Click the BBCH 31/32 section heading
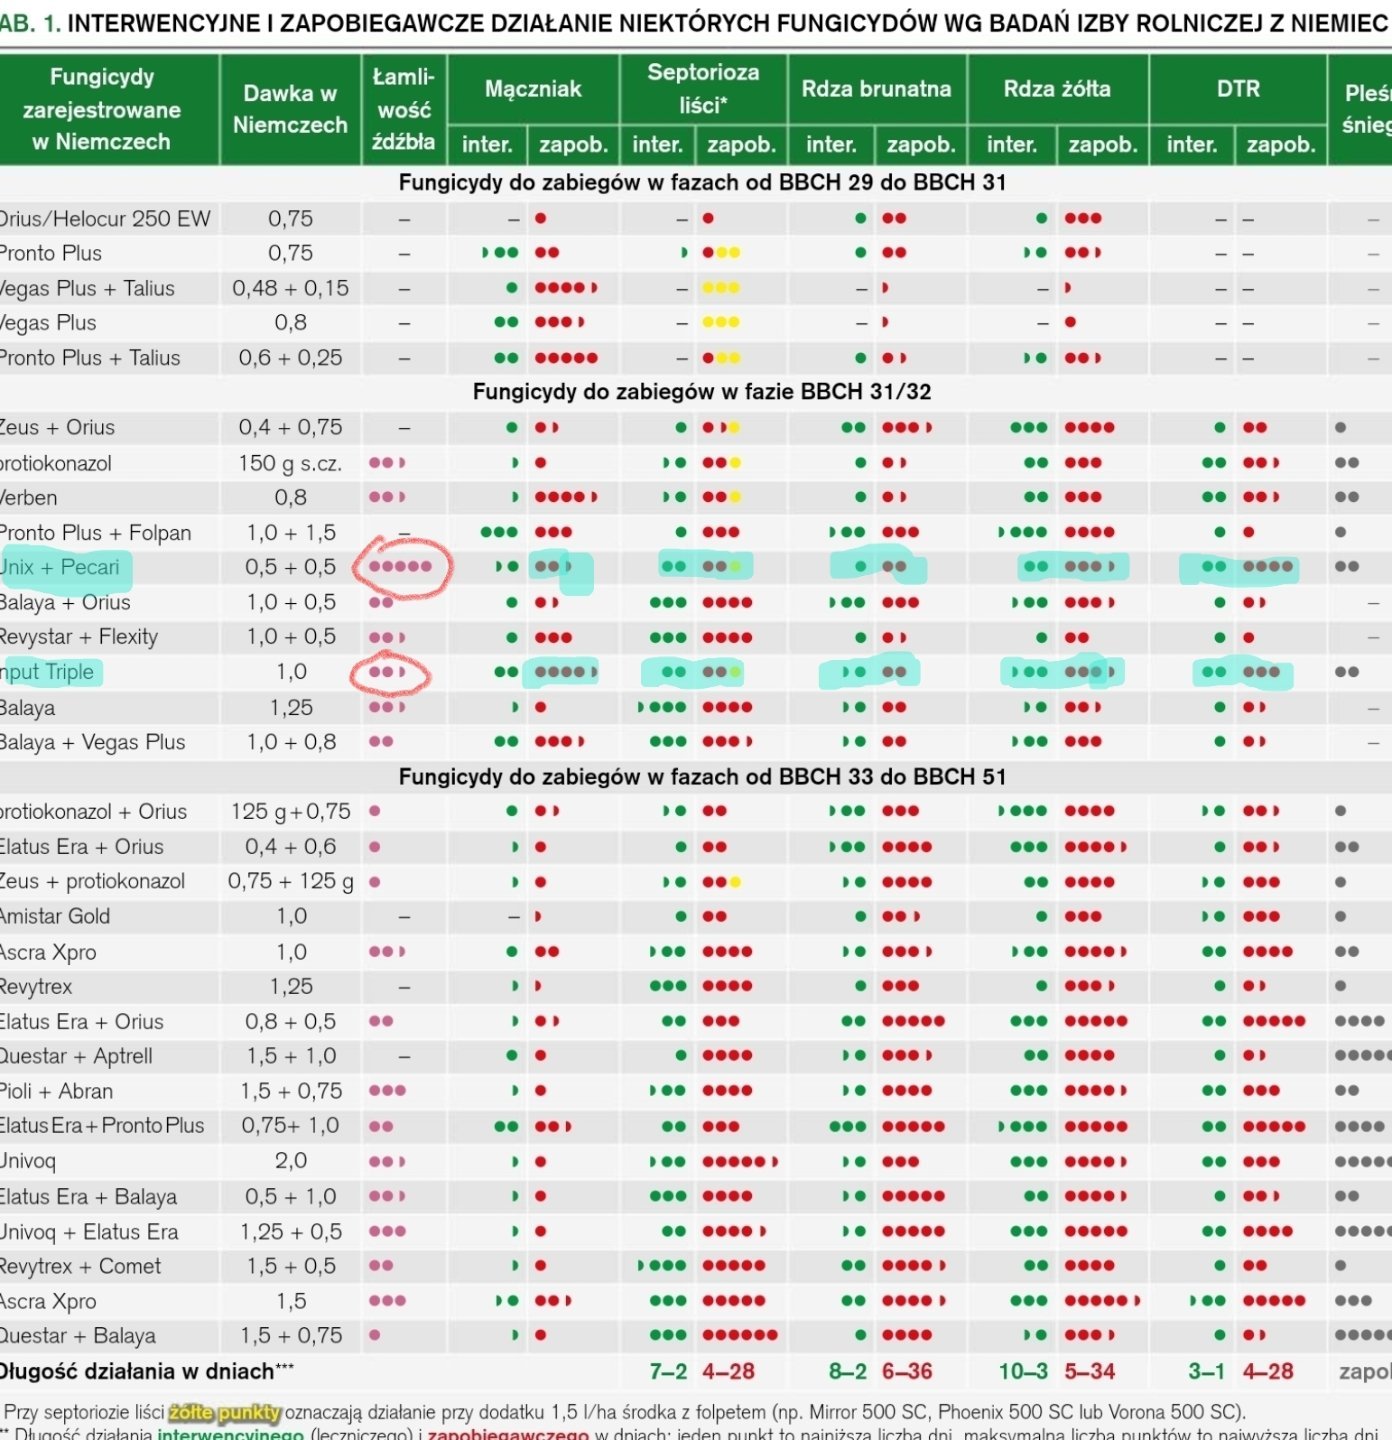This screenshot has width=1392, height=1440. 701,391
